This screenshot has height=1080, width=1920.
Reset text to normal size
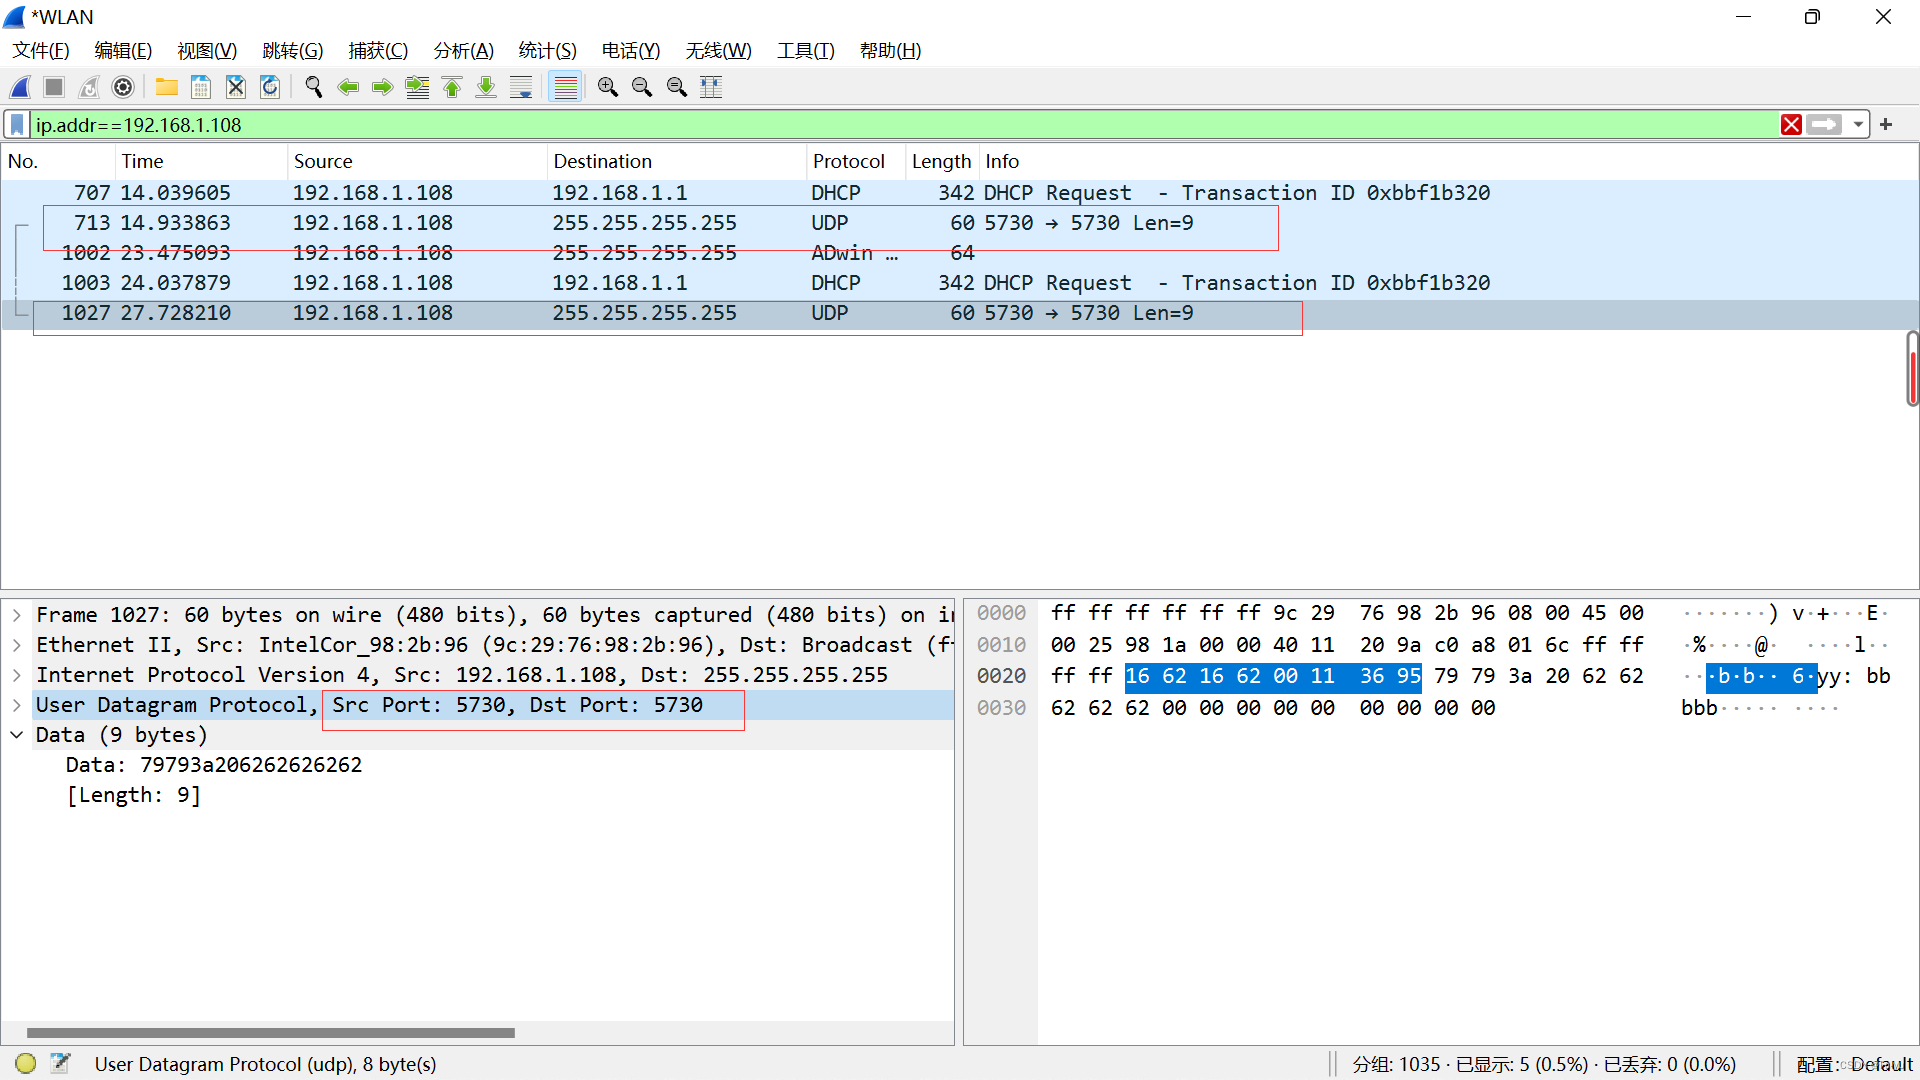click(677, 87)
